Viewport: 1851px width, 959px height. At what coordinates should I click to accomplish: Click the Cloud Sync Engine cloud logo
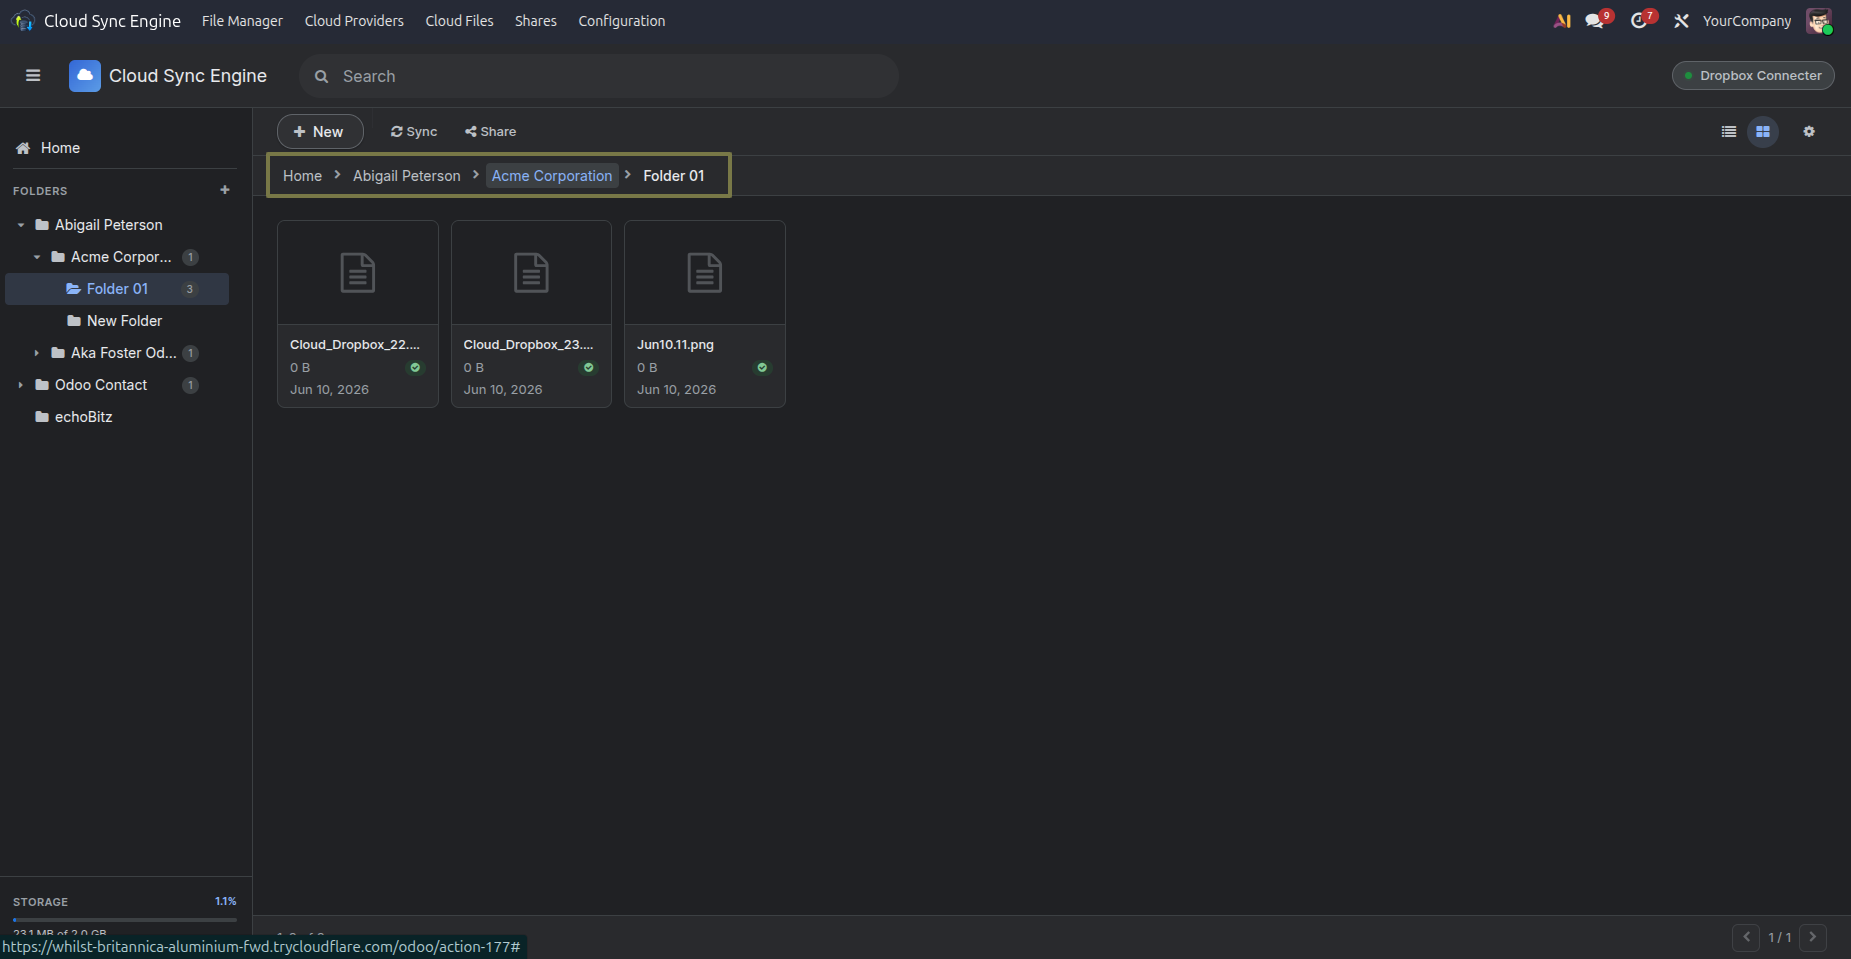pyautogui.click(x=85, y=76)
